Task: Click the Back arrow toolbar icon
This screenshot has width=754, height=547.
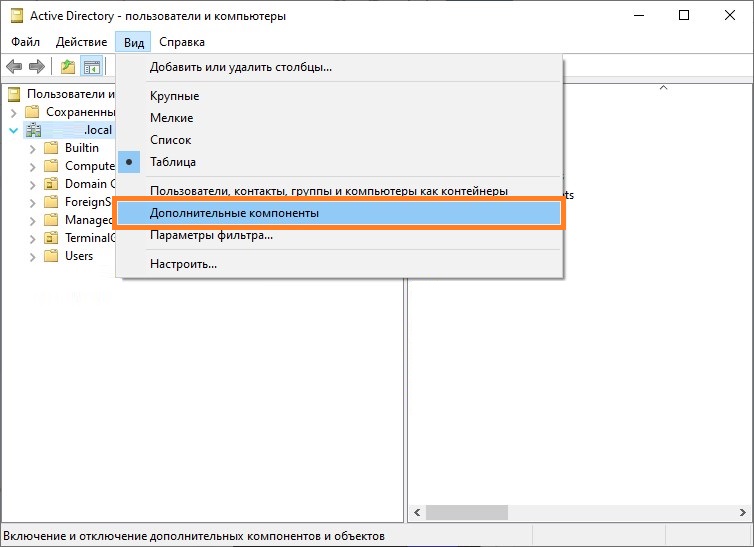Action: point(14,67)
